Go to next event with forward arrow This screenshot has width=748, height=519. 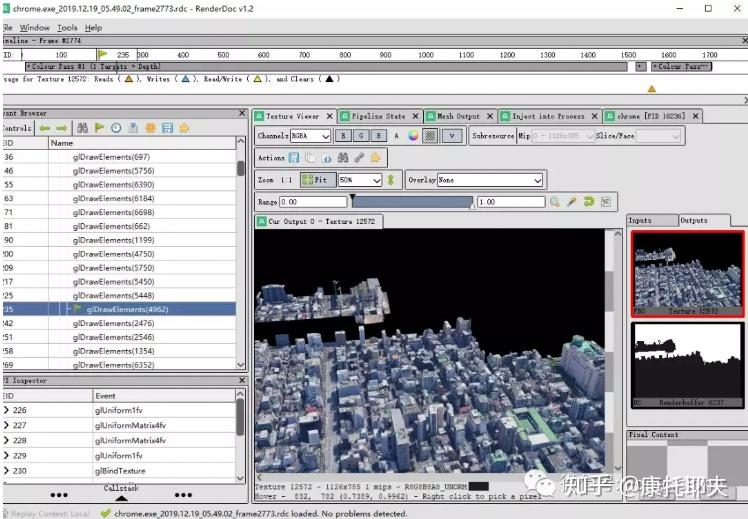click(x=62, y=128)
